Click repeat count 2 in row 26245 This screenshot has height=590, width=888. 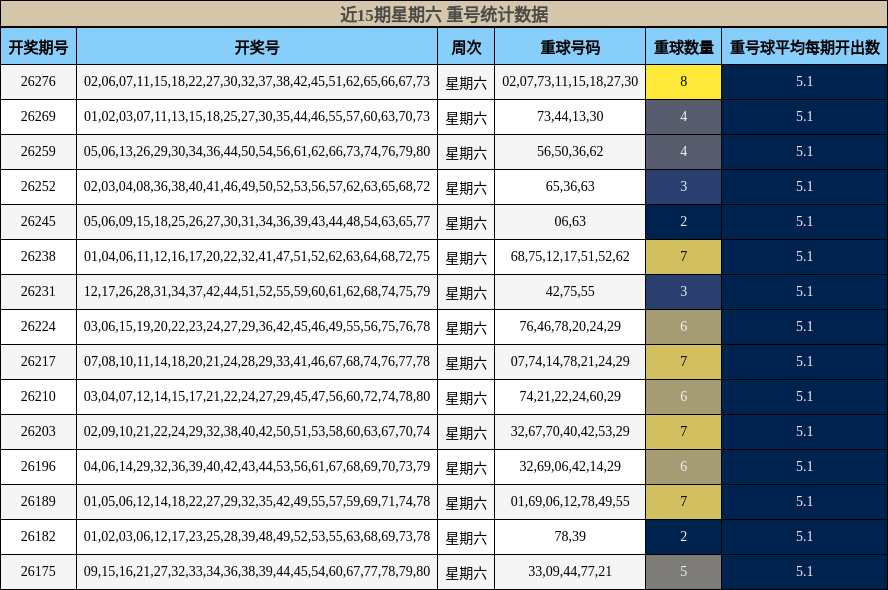pyautogui.click(x=684, y=221)
